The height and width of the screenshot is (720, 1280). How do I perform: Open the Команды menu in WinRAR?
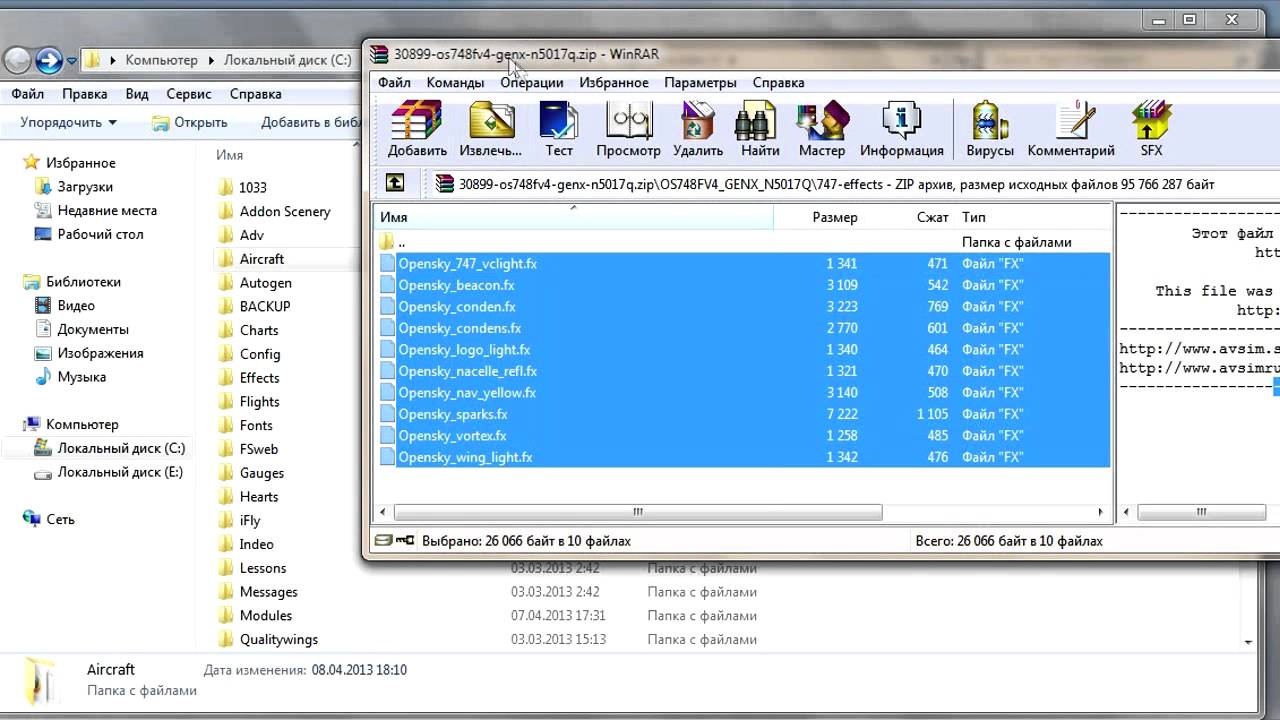pyautogui.click(x=455, y=83)
